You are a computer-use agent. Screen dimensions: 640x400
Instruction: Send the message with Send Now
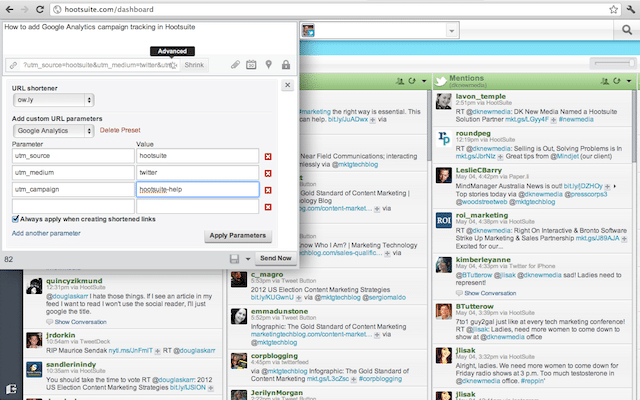coord(276,258)
